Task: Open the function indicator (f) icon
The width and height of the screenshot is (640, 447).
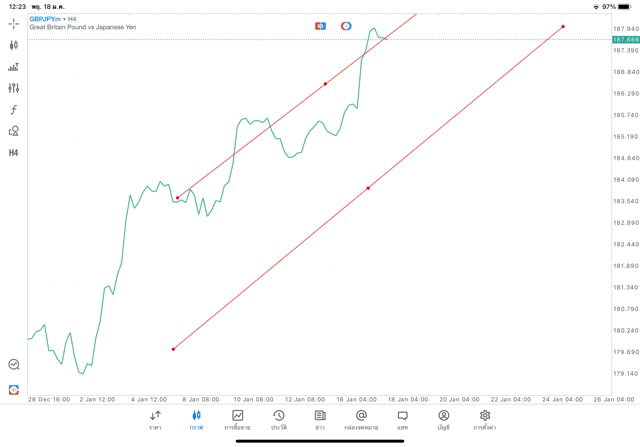Action: (14, 110)
